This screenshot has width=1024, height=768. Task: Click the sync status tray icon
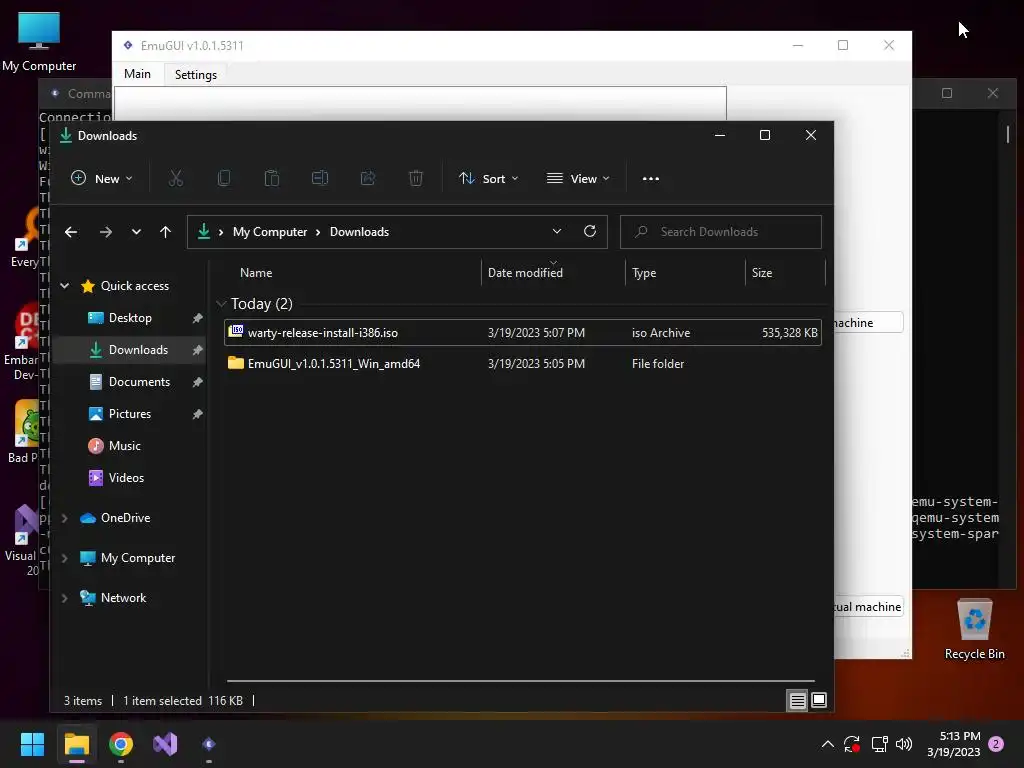(852, 744)
